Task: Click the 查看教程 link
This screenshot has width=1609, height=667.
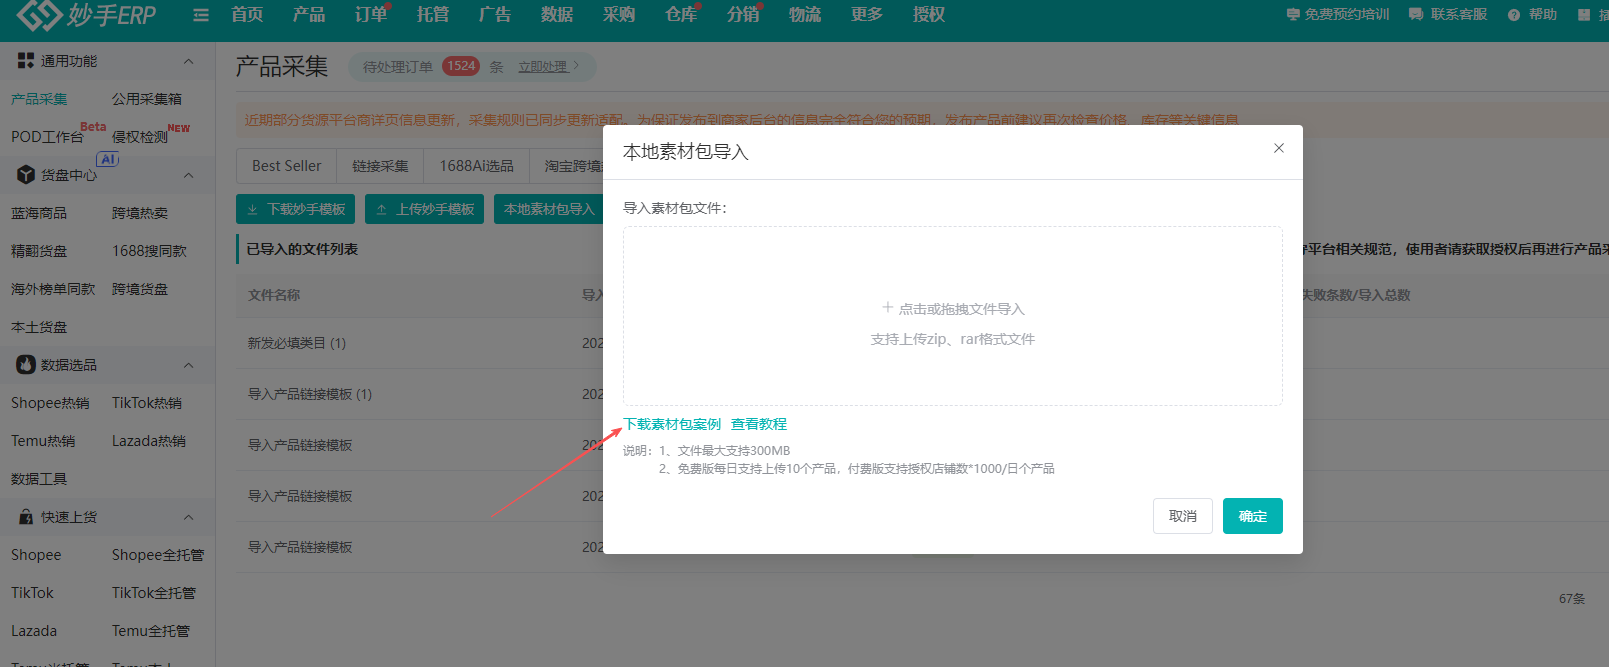Action: 759,424
